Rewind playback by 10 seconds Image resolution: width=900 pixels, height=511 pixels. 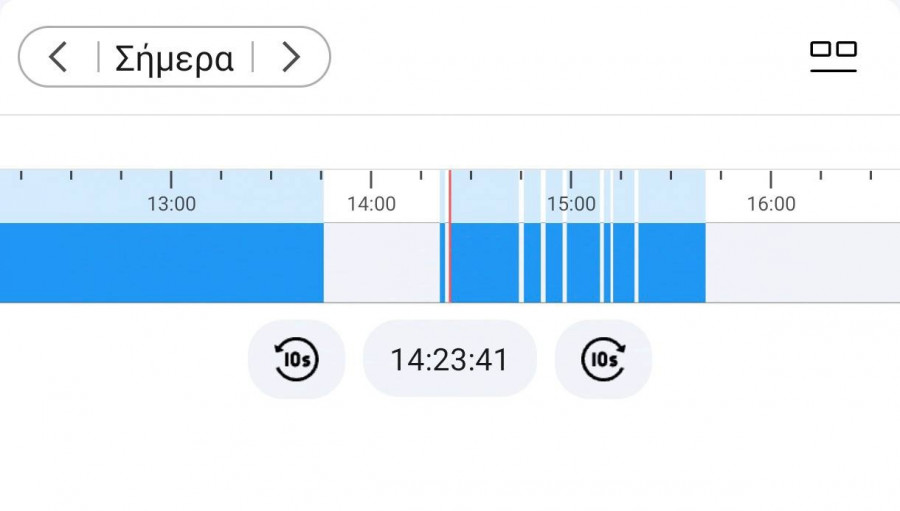point(296,359)
